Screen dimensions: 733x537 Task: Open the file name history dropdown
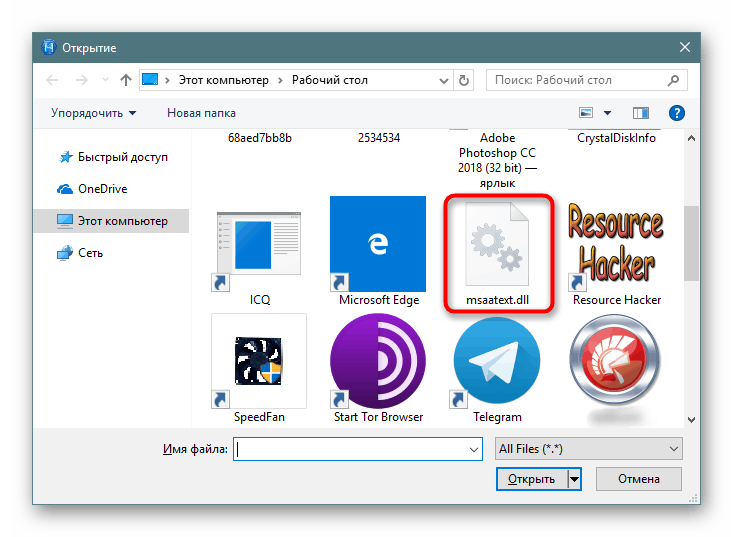click(474, 449)
